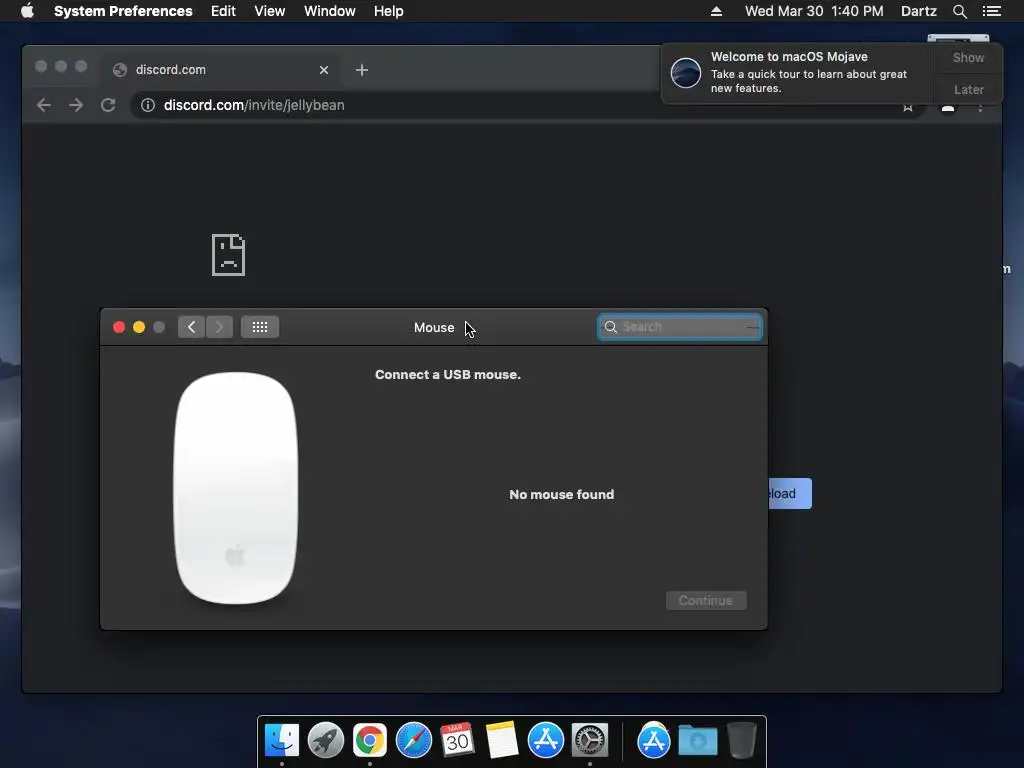Click the sad page error icon
Screen dimensions: 1024x768
[x=229, y=255]
